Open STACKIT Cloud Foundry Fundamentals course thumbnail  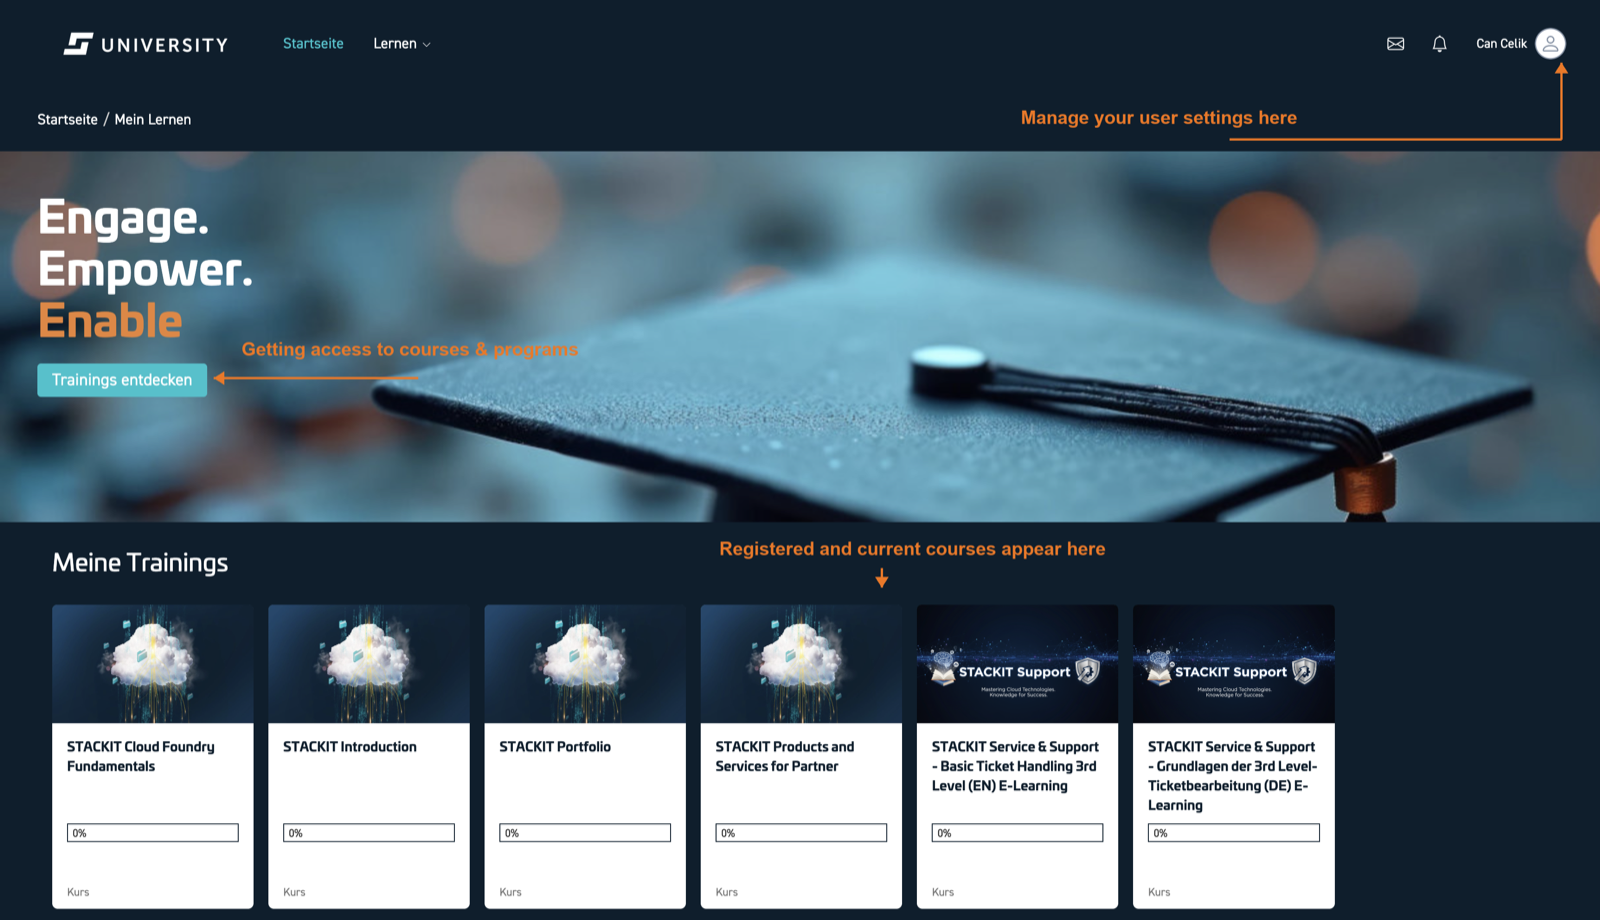tap(153, 664)
